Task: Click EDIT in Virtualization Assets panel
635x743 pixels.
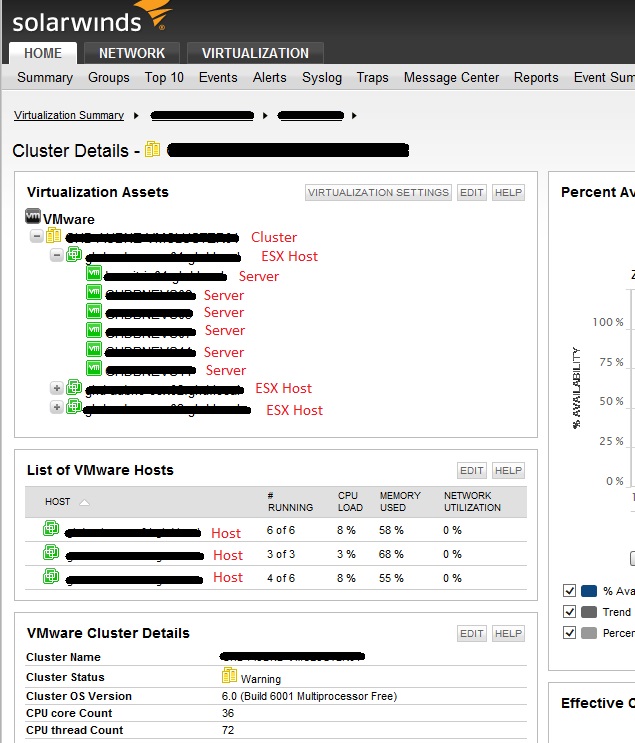Action: click(x=472, y=192)
